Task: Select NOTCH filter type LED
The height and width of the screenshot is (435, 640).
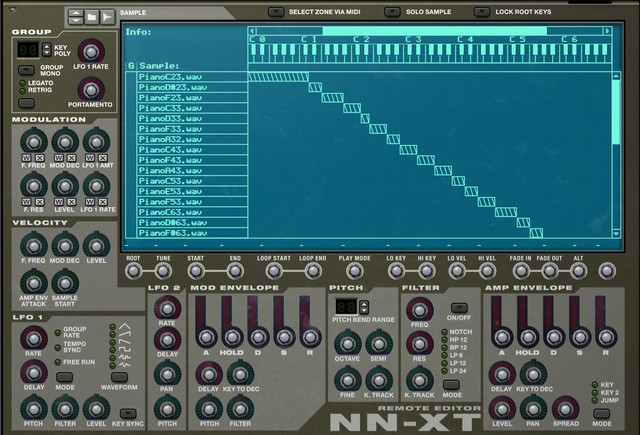Action: tap(444, 332)
